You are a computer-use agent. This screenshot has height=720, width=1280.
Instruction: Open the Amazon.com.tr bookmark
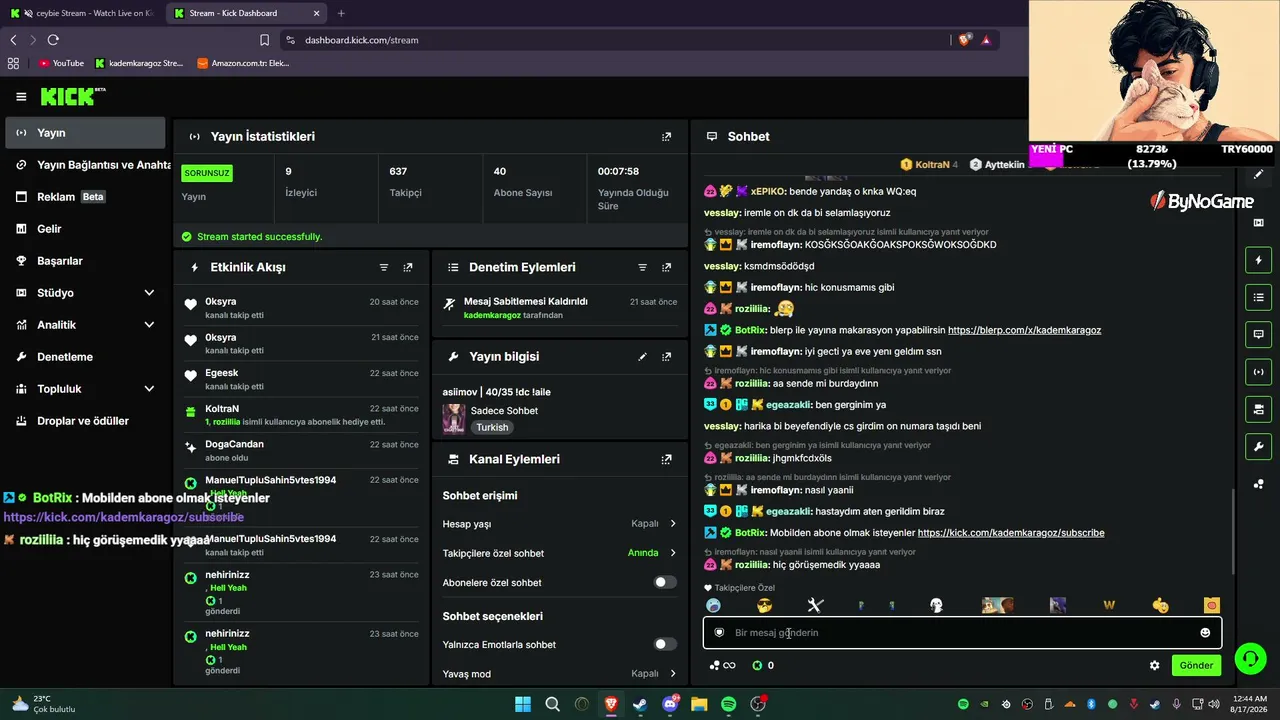[243, 63]
